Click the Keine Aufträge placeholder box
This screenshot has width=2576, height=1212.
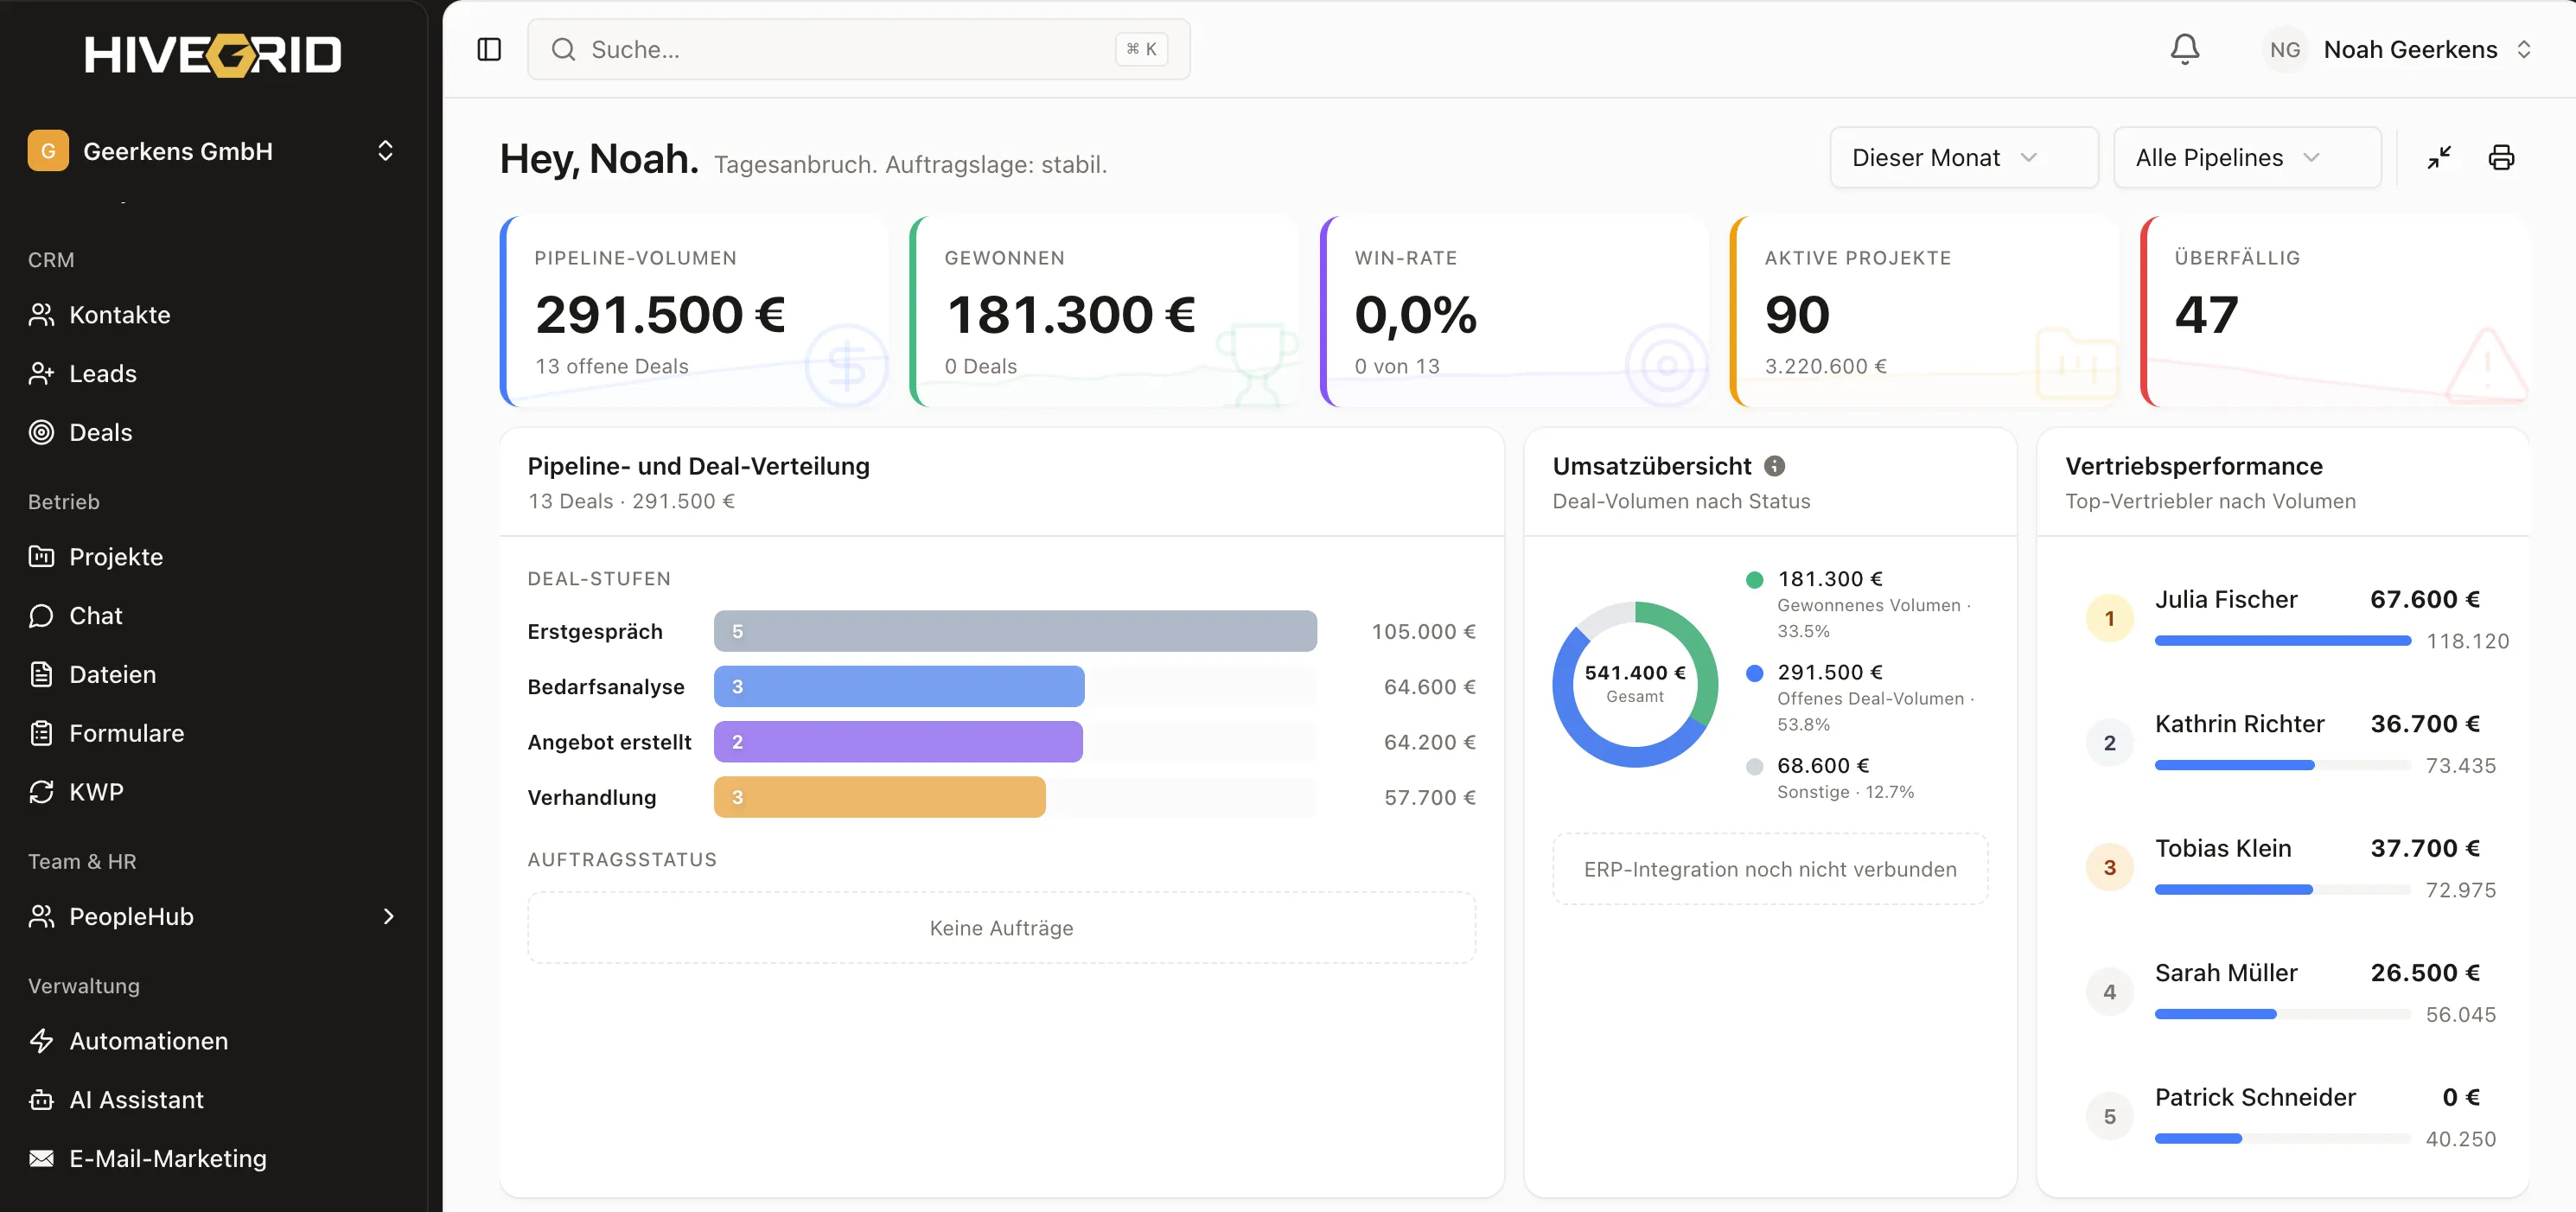[x=1001, y=928]
